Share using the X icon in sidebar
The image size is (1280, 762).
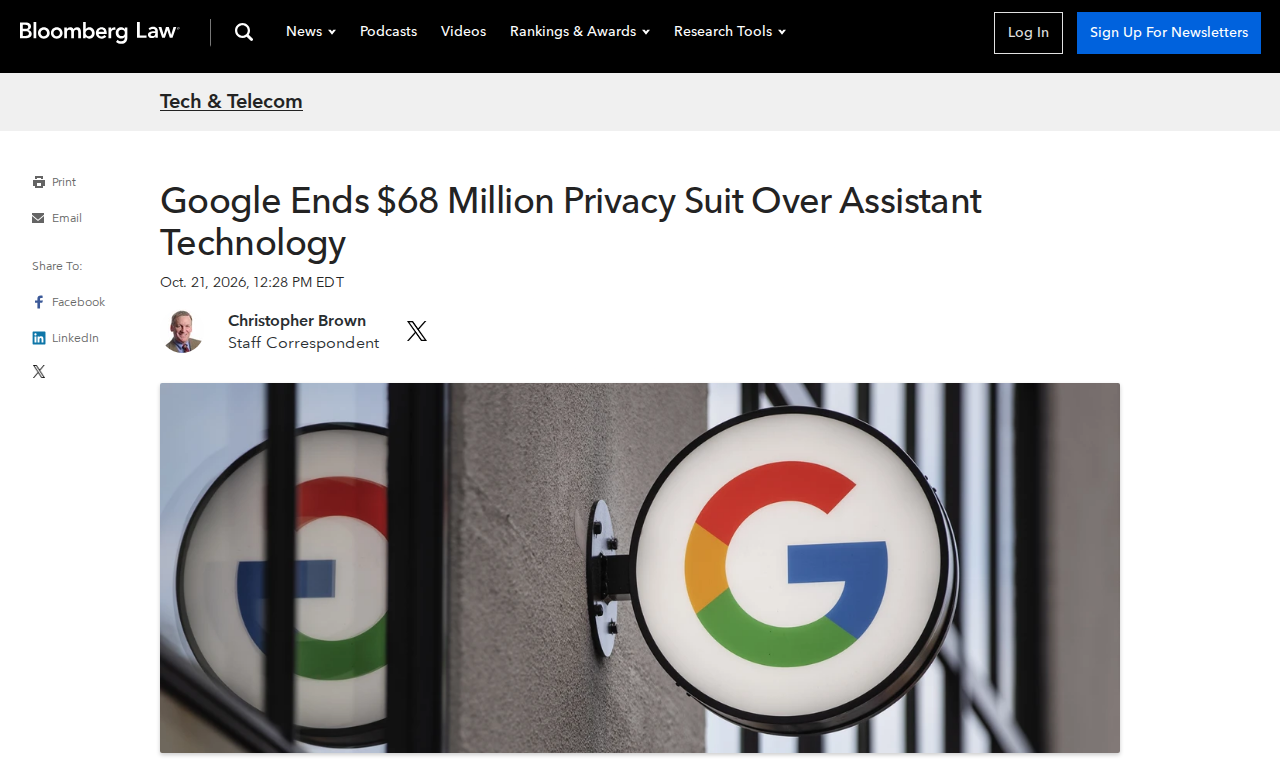coord(39,372)
